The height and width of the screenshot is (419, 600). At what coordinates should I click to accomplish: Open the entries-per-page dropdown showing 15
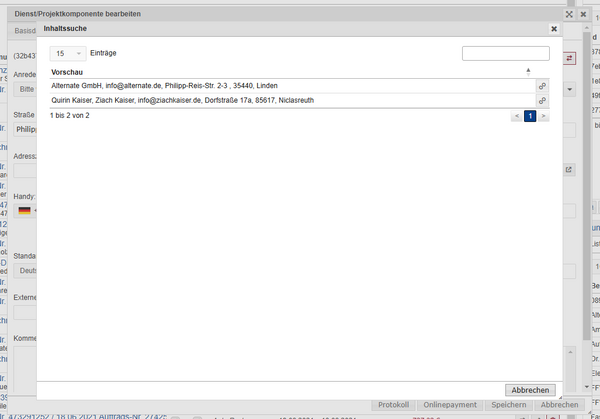(69, 53)
